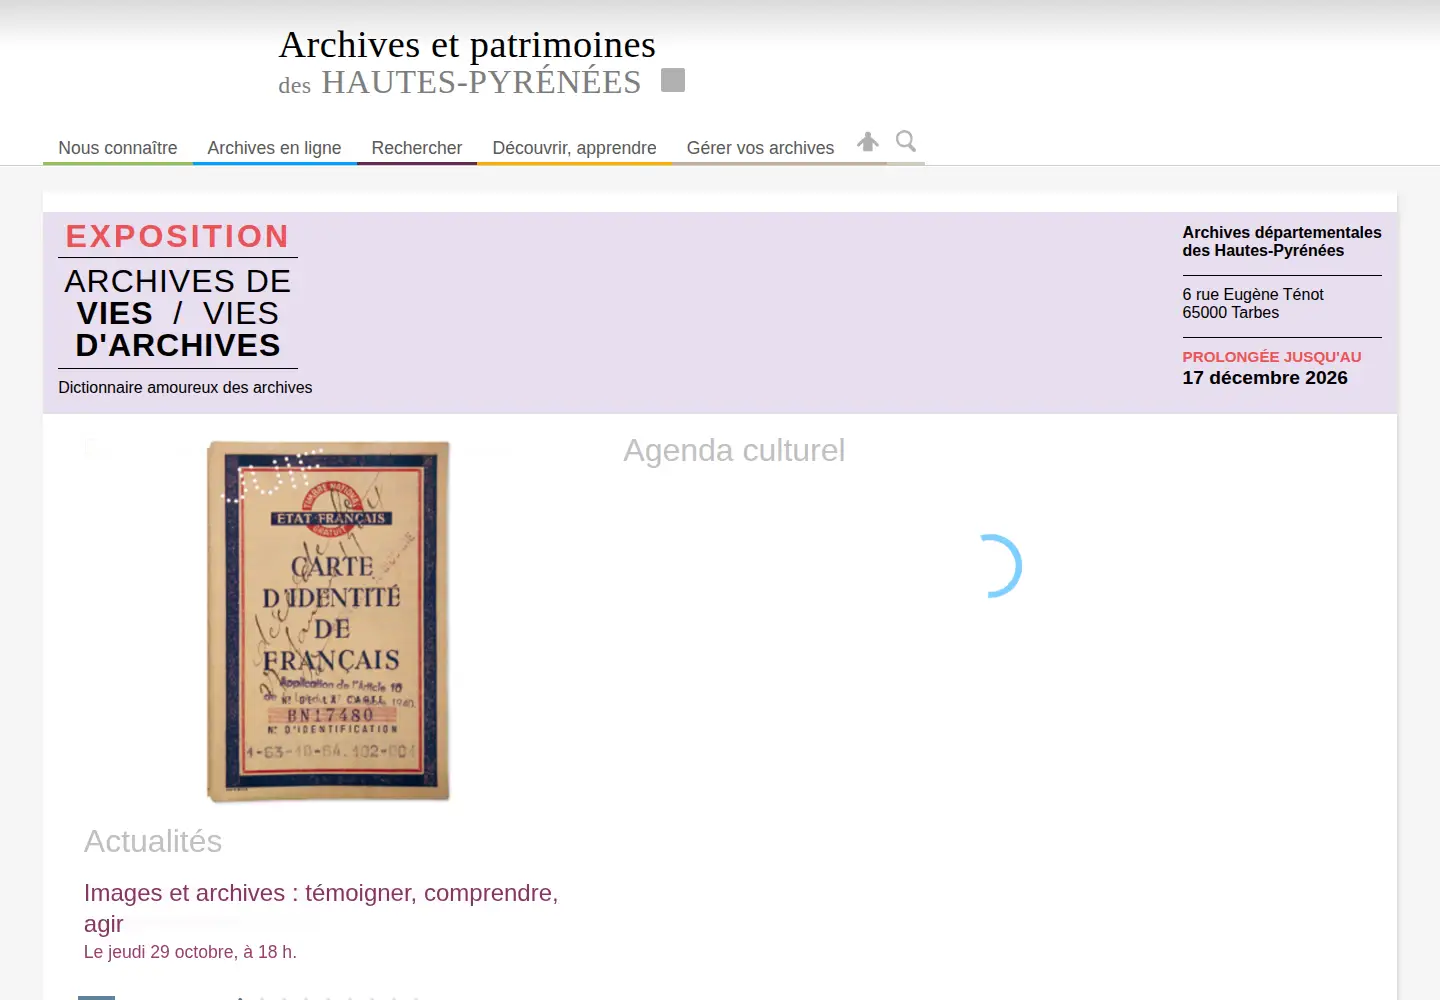Click the 6 rue Eugène Ténot address
This screenshot has height=1000, width=1440.
pyautogui.click(x=1253, y=303)
